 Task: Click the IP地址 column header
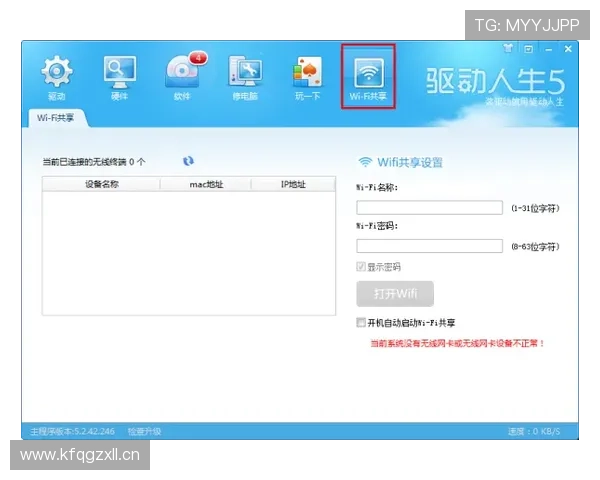coord(293,184)
